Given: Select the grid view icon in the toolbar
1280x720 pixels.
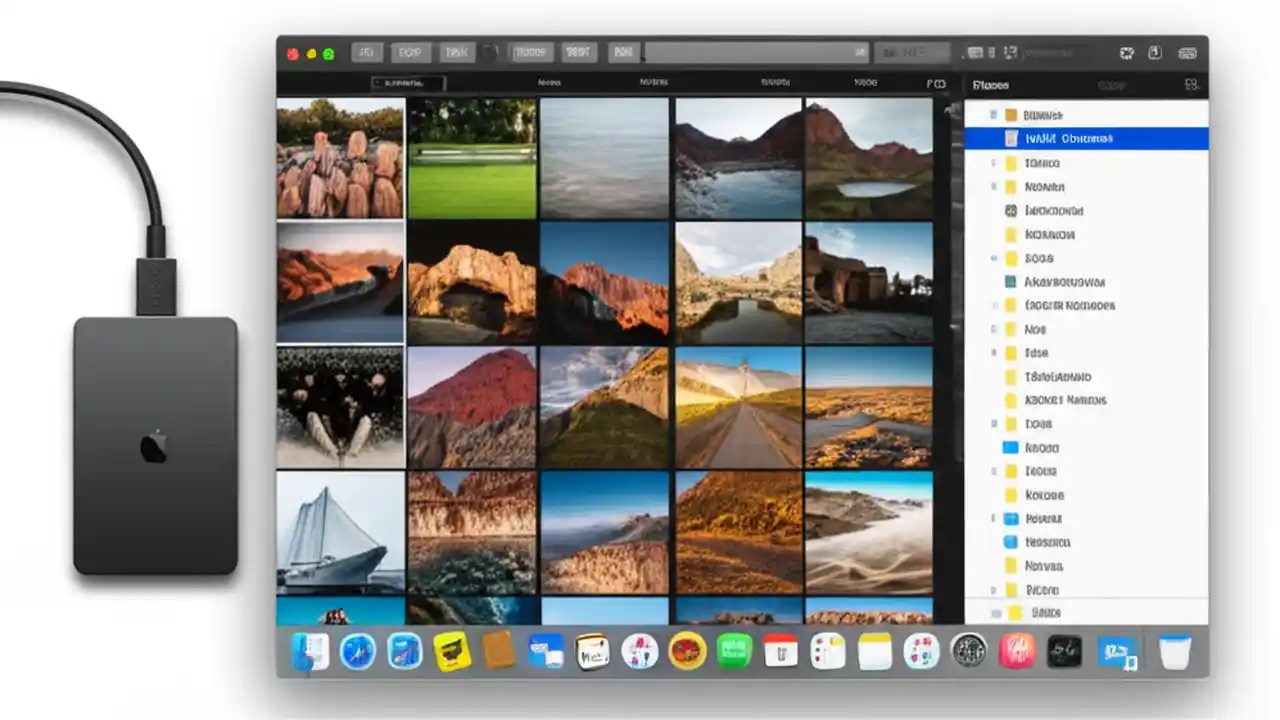Looking at the screenshot, I should tap(976, 53).
